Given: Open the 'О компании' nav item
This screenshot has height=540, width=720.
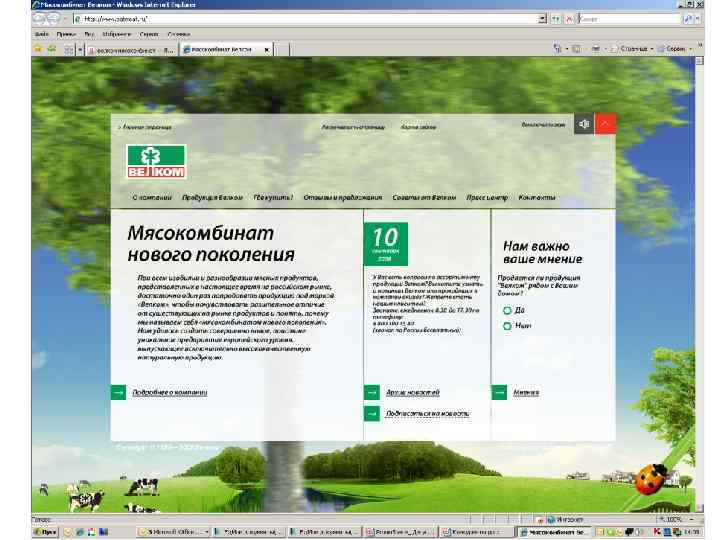Looking at the screenshot, I should [152, 197].
